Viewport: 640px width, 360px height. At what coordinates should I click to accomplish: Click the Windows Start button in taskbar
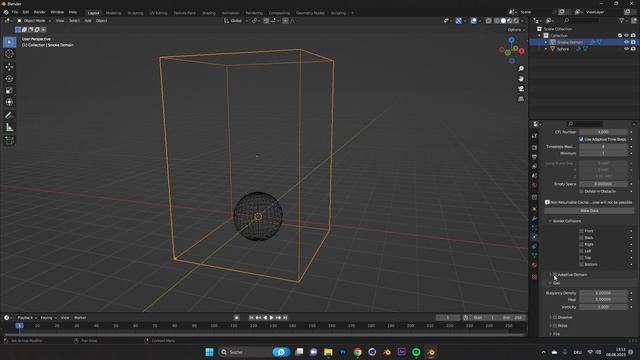click(x=209, y=352)
